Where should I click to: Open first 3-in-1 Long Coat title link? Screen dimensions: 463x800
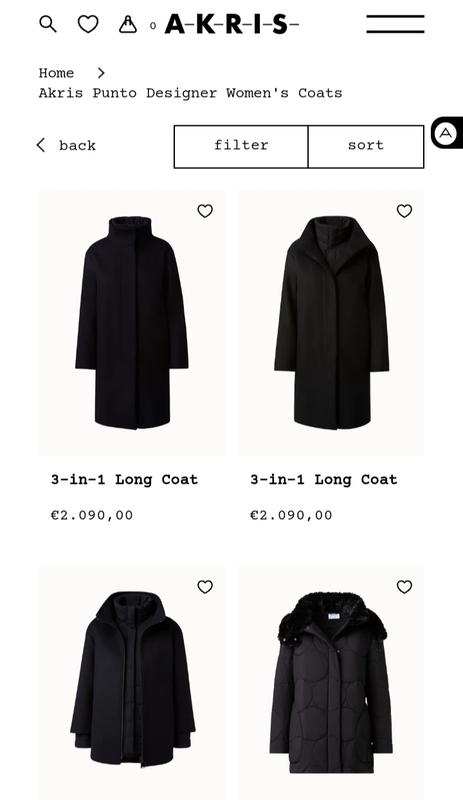coord(124,480)
